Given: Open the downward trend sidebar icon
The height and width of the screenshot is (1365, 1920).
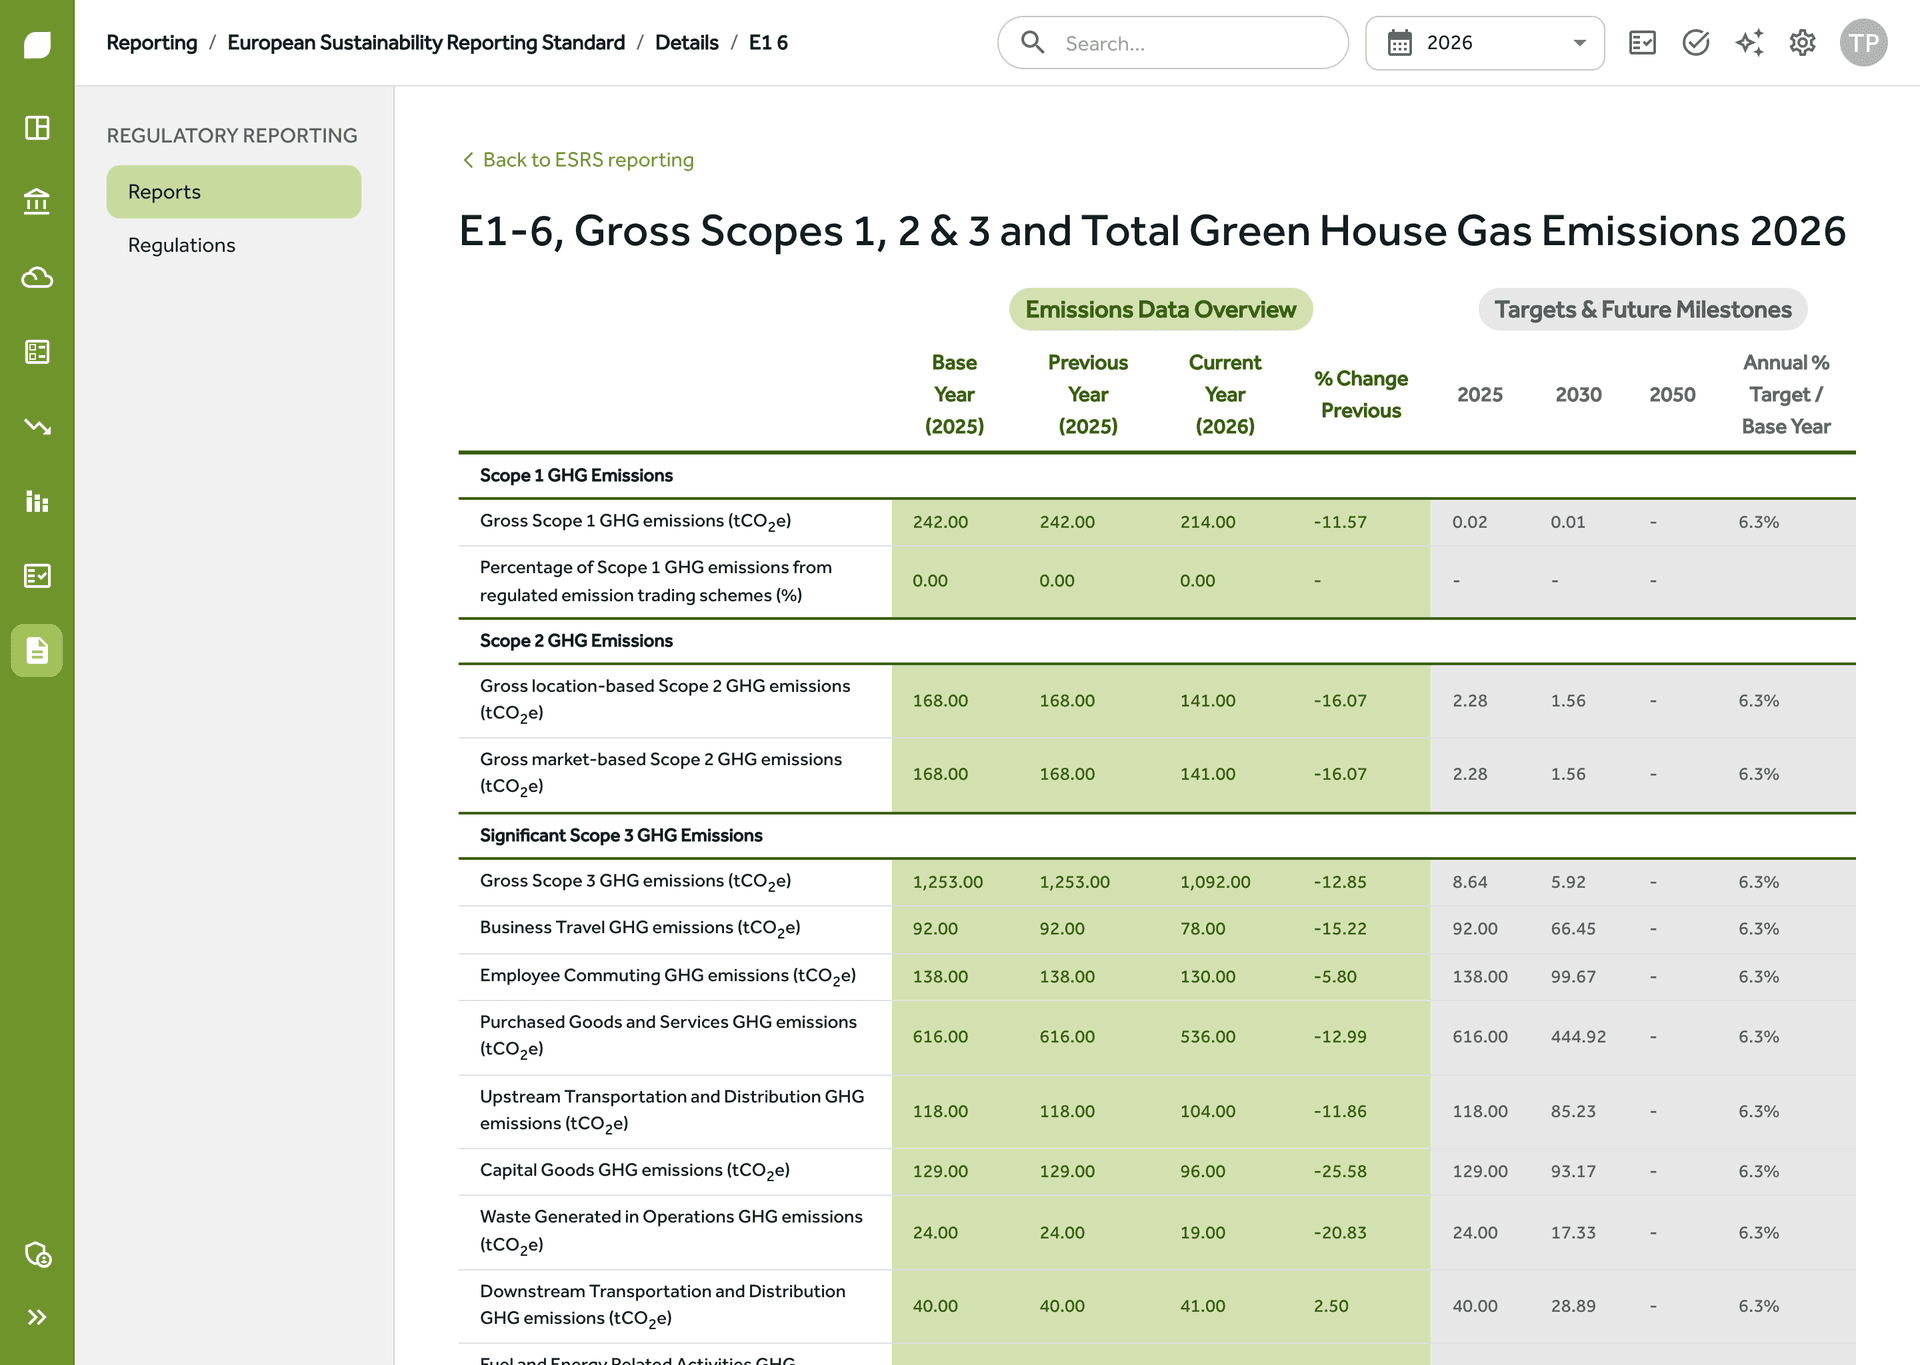Looking at the screenshot, I should (x=37, y=427).
